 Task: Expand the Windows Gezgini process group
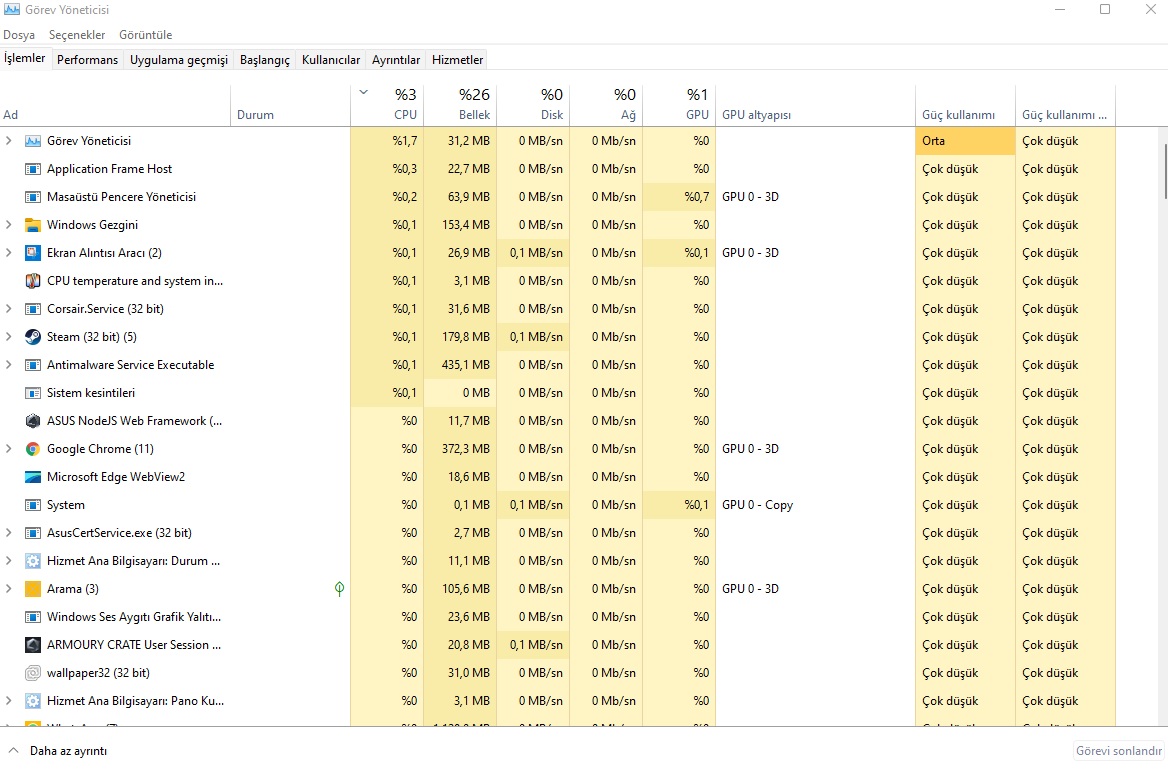[x=9, y=225]
